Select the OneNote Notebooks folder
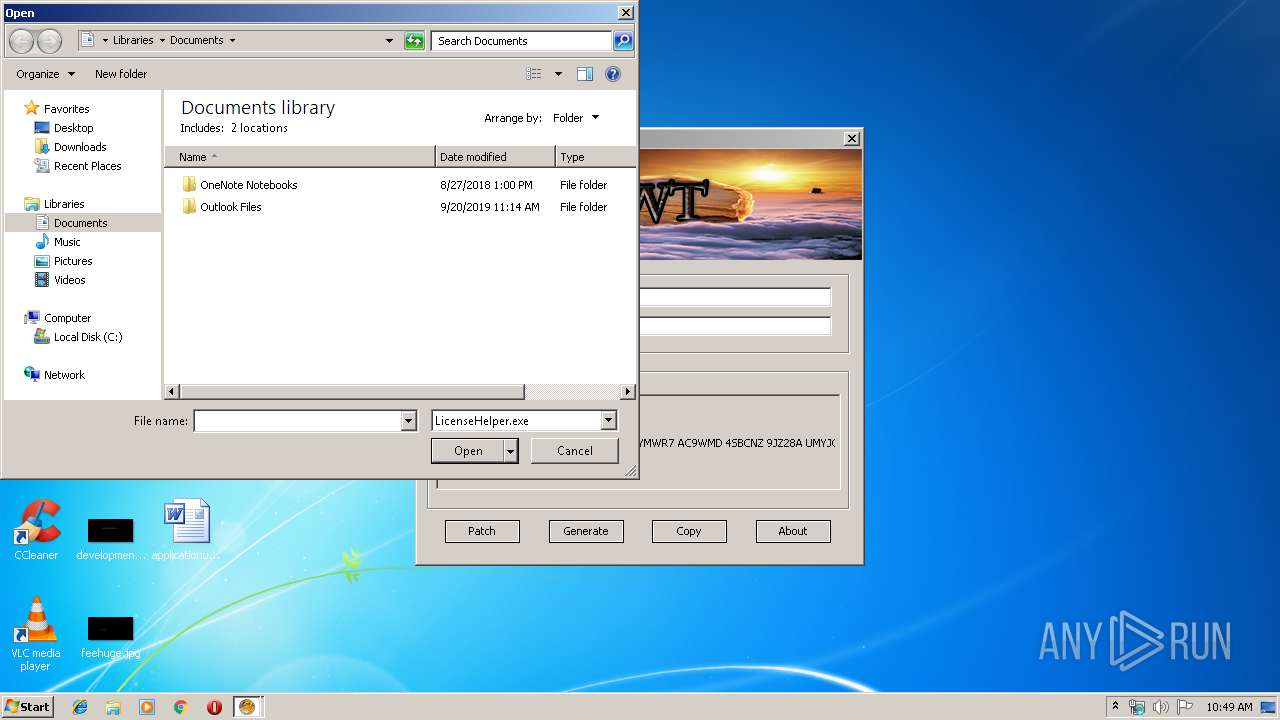 (248, 185)
